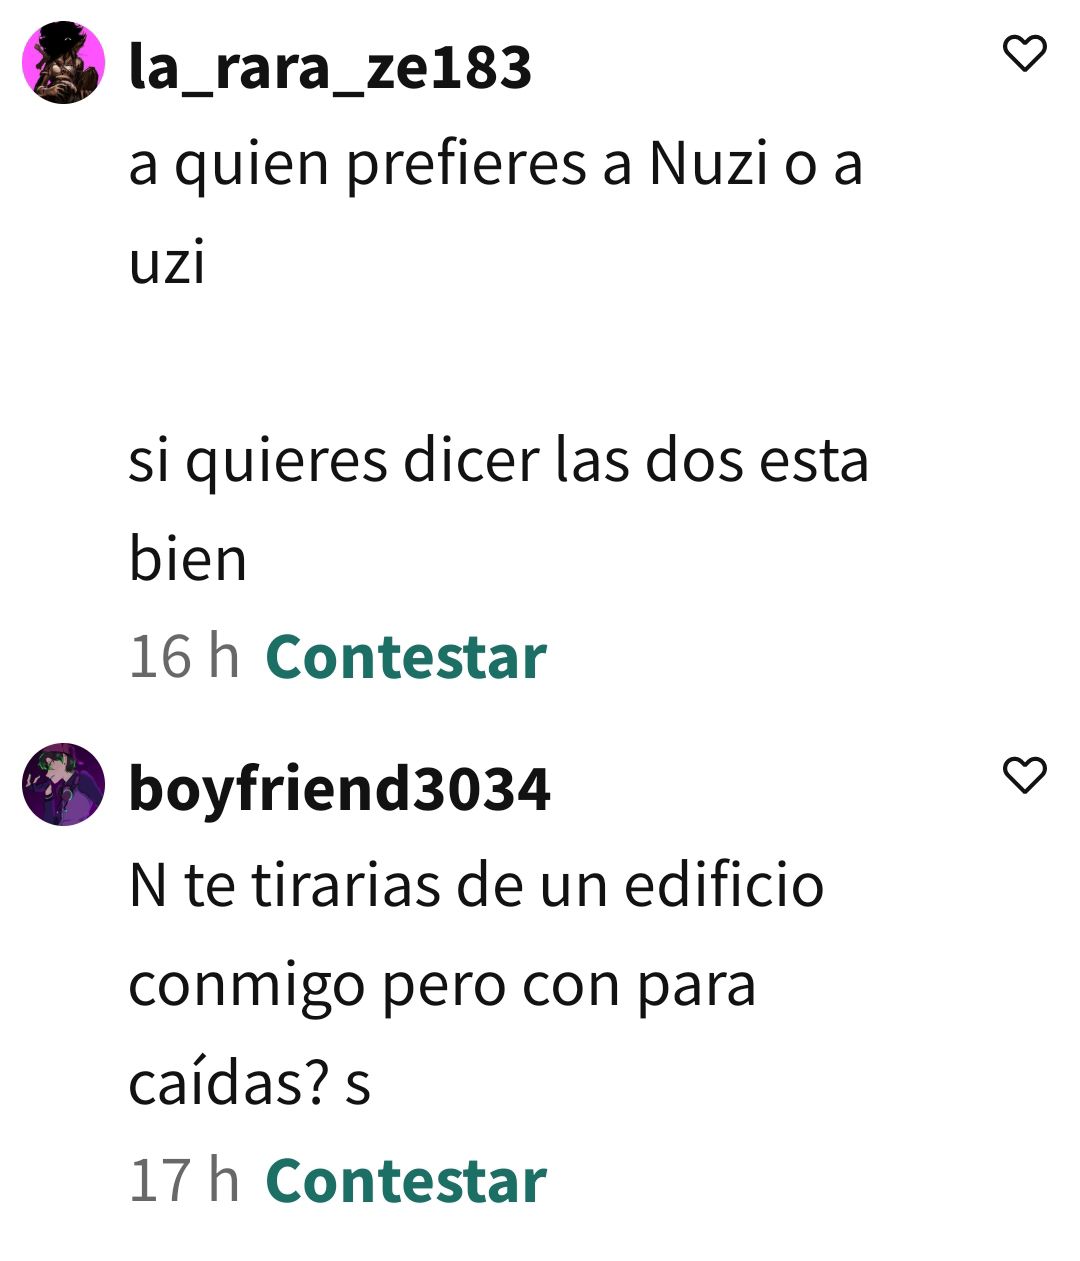Tap the word 'uzi' on its own line
The height and width of the screenshot is (1261, 1080).
pyautogui.click(x=167, y=263)
